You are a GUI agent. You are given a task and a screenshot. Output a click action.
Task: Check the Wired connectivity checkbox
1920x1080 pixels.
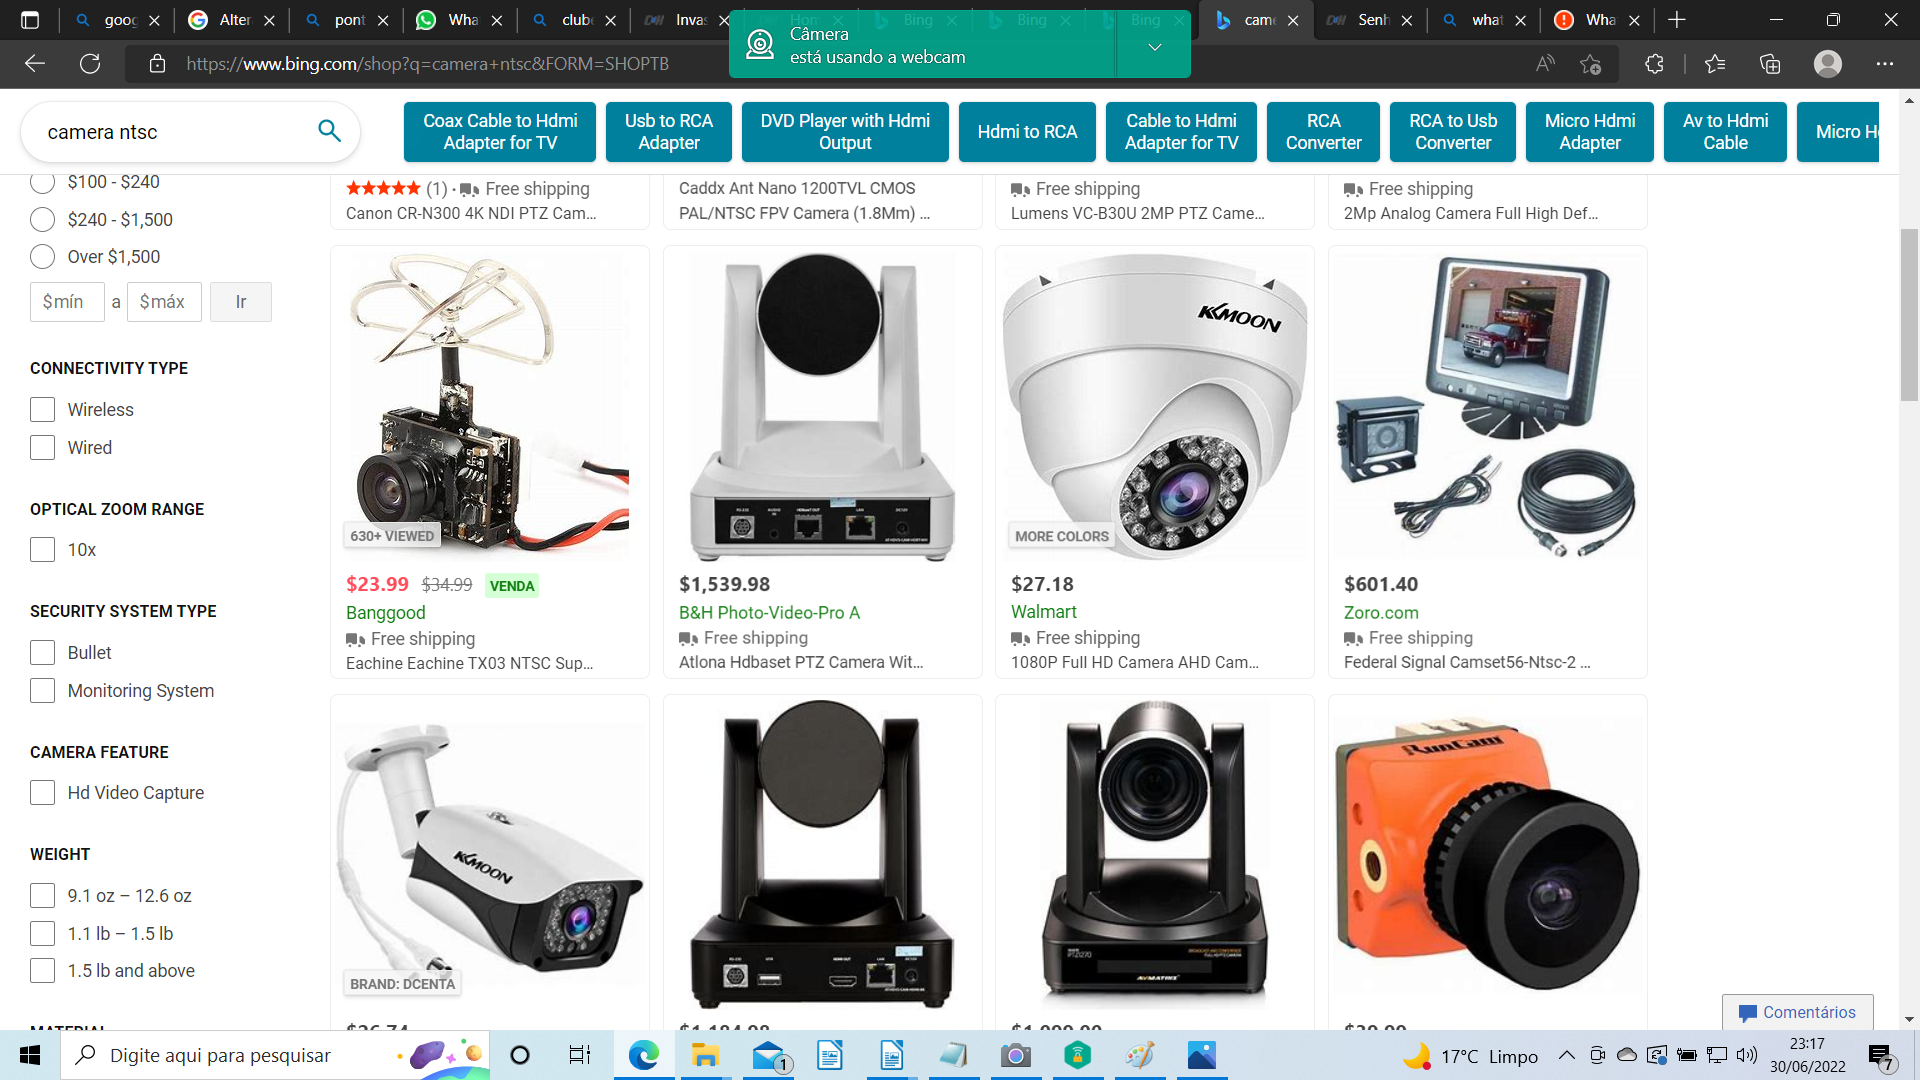coord(42,448)
